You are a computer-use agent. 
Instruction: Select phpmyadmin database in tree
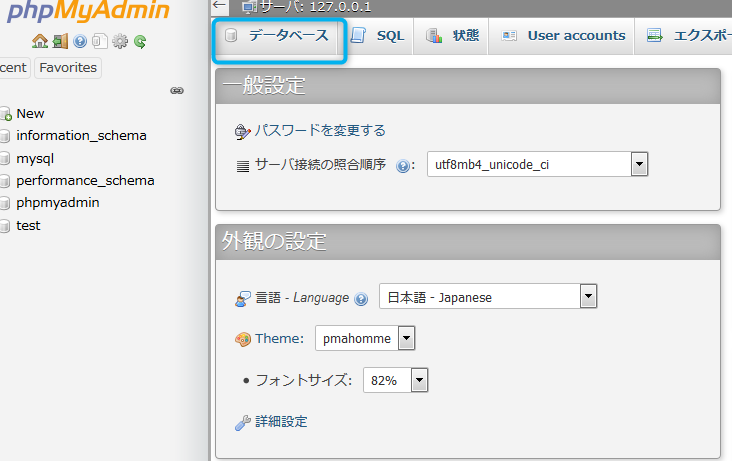pos(58,203)
